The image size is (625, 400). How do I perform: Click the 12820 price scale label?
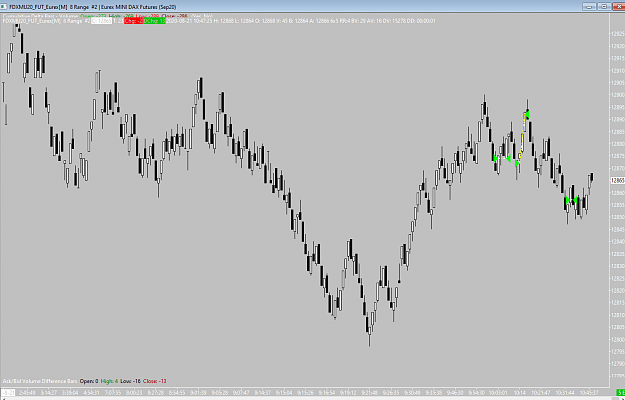[x=617, y=290]
